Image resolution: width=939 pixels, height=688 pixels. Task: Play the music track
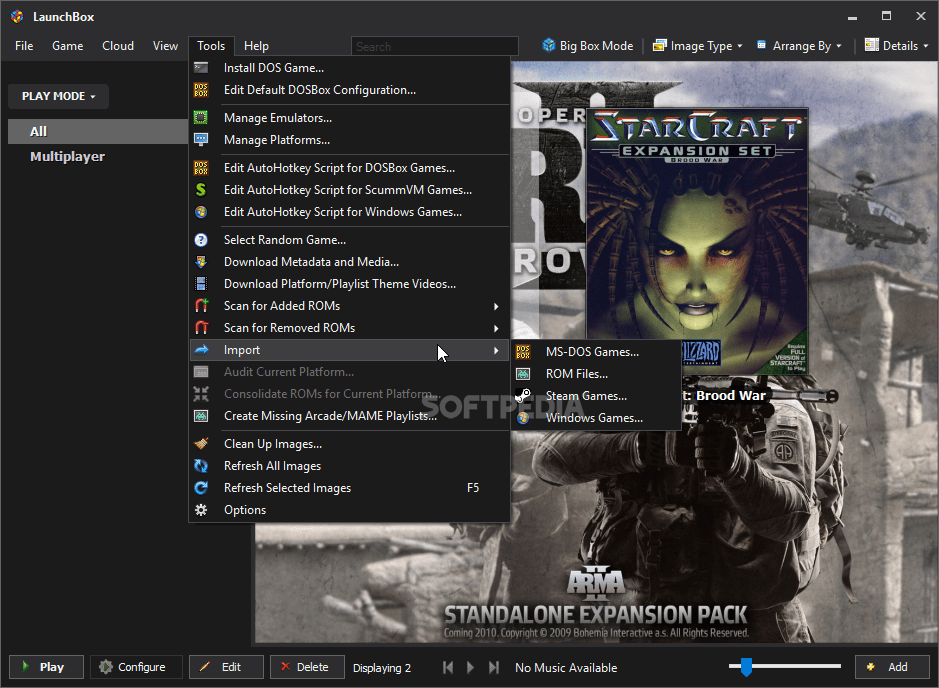click(x=471, y=667)
